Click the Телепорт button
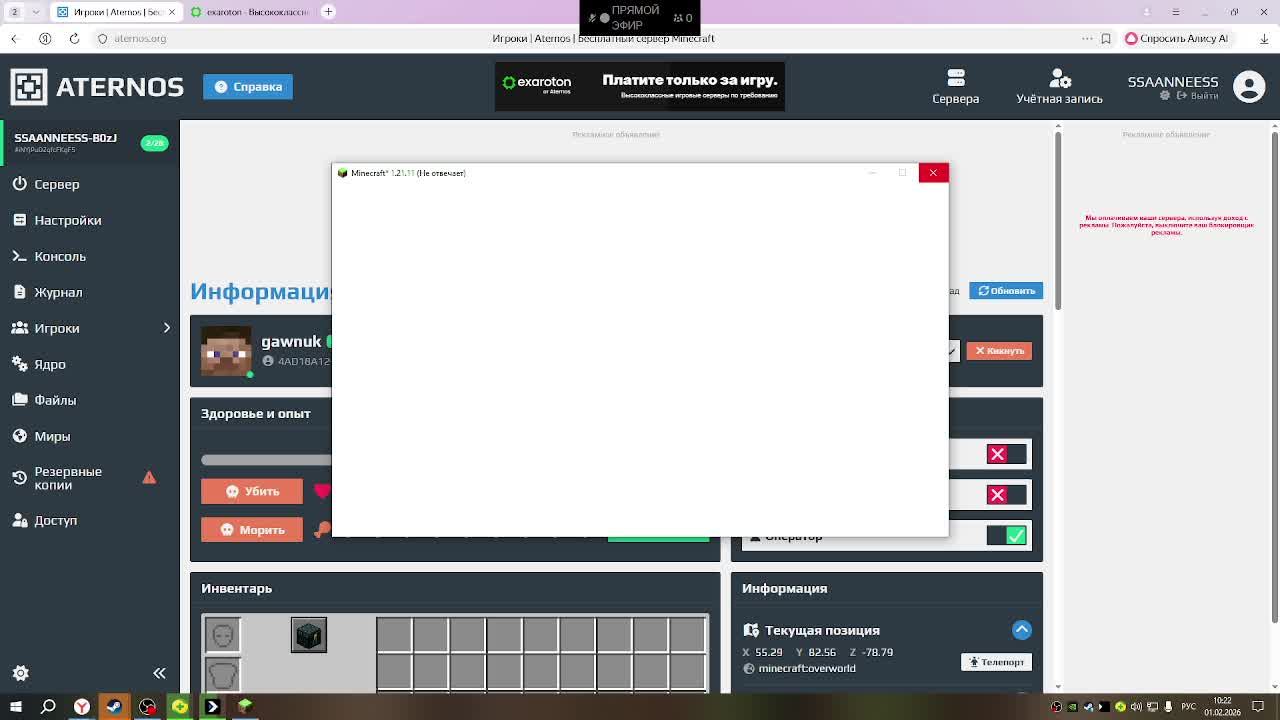Viewport: 1280px width, 720px height. [996, 662]
